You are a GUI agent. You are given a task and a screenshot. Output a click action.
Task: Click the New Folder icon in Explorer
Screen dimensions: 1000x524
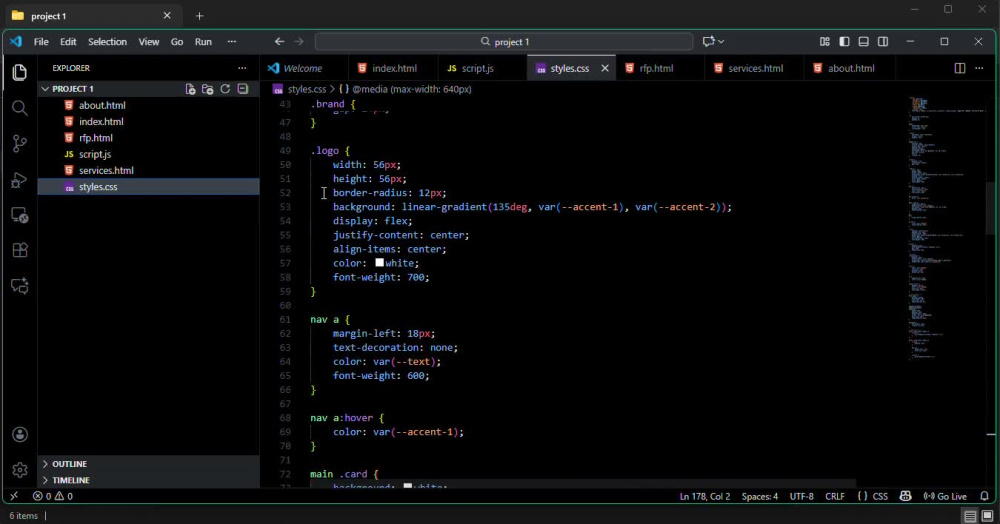coord(207,89)
